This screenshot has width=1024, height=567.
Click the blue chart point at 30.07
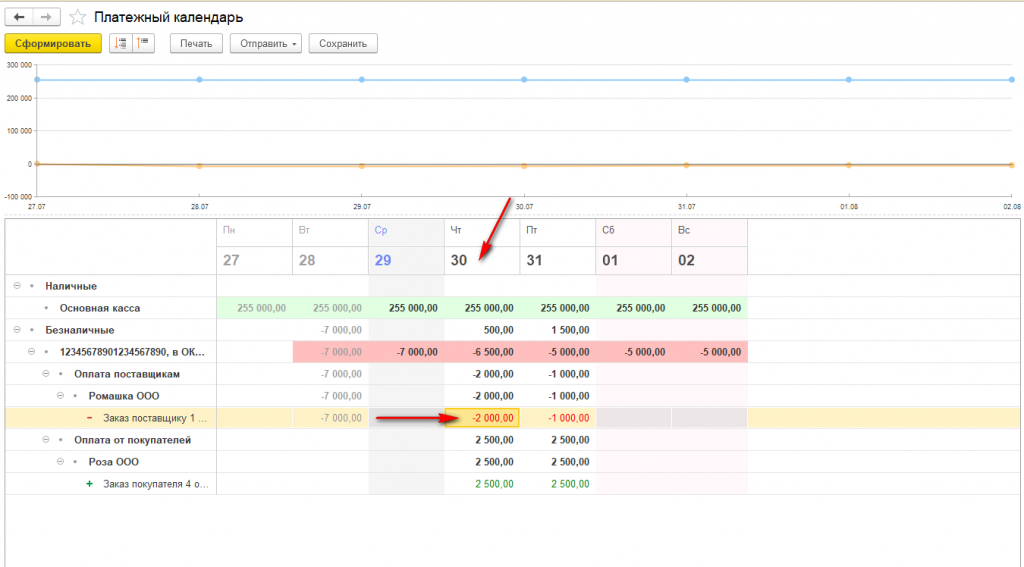point(524,80)
